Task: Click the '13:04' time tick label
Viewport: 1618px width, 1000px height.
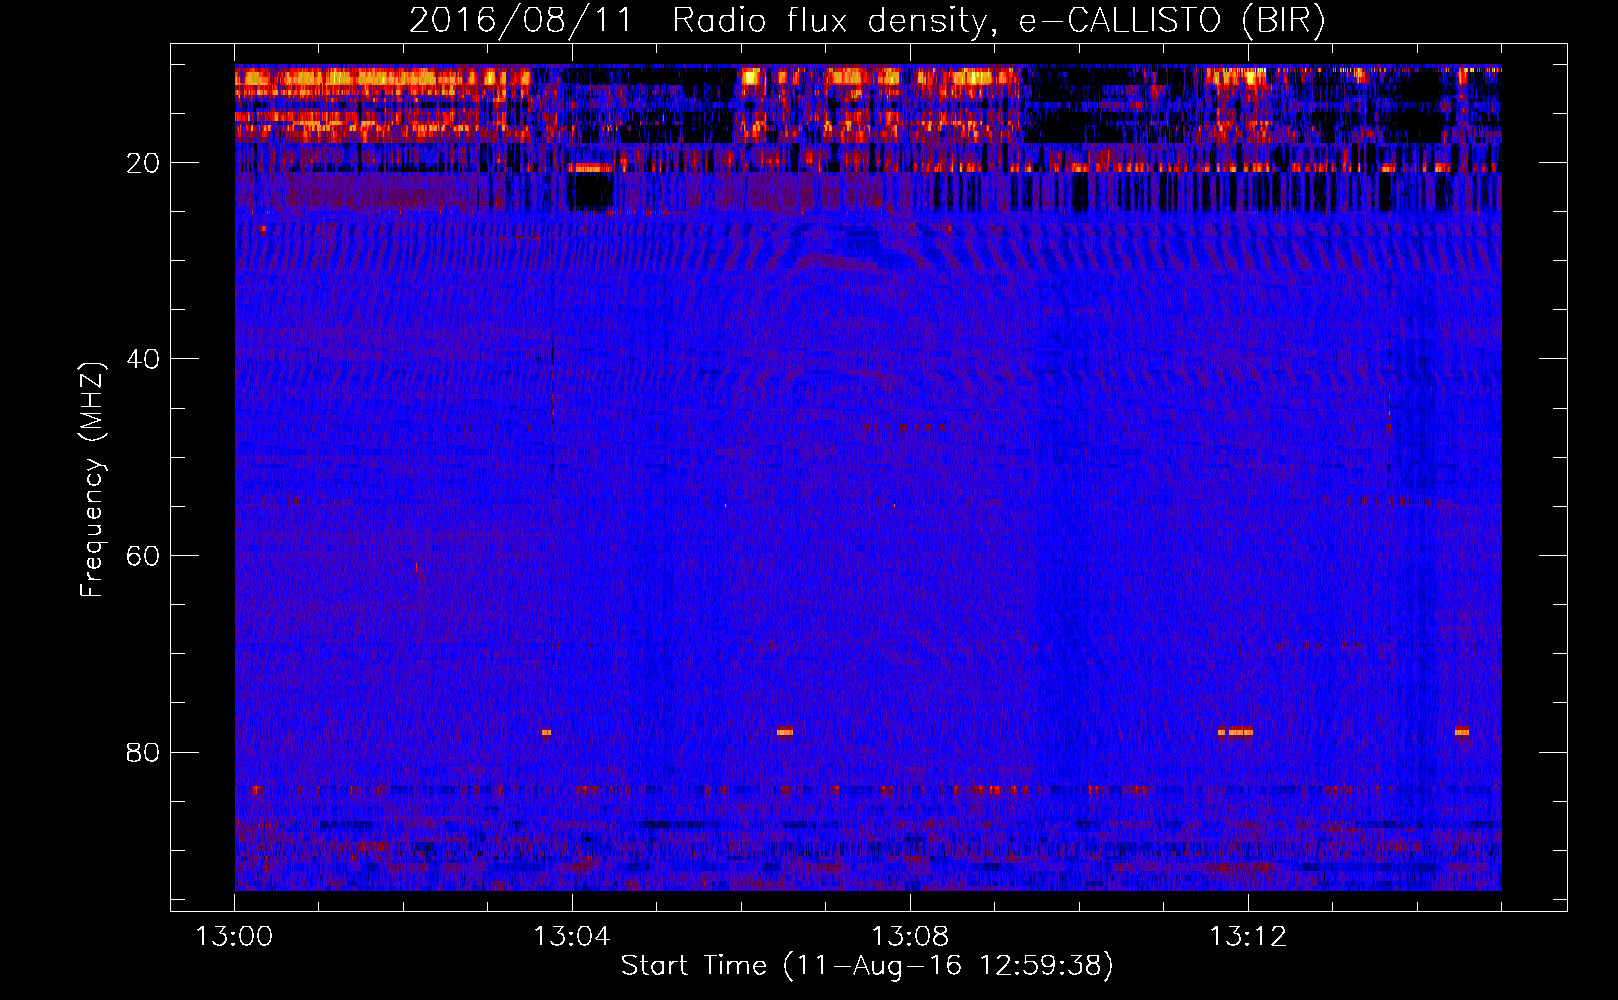Action: tap(572, 937)
